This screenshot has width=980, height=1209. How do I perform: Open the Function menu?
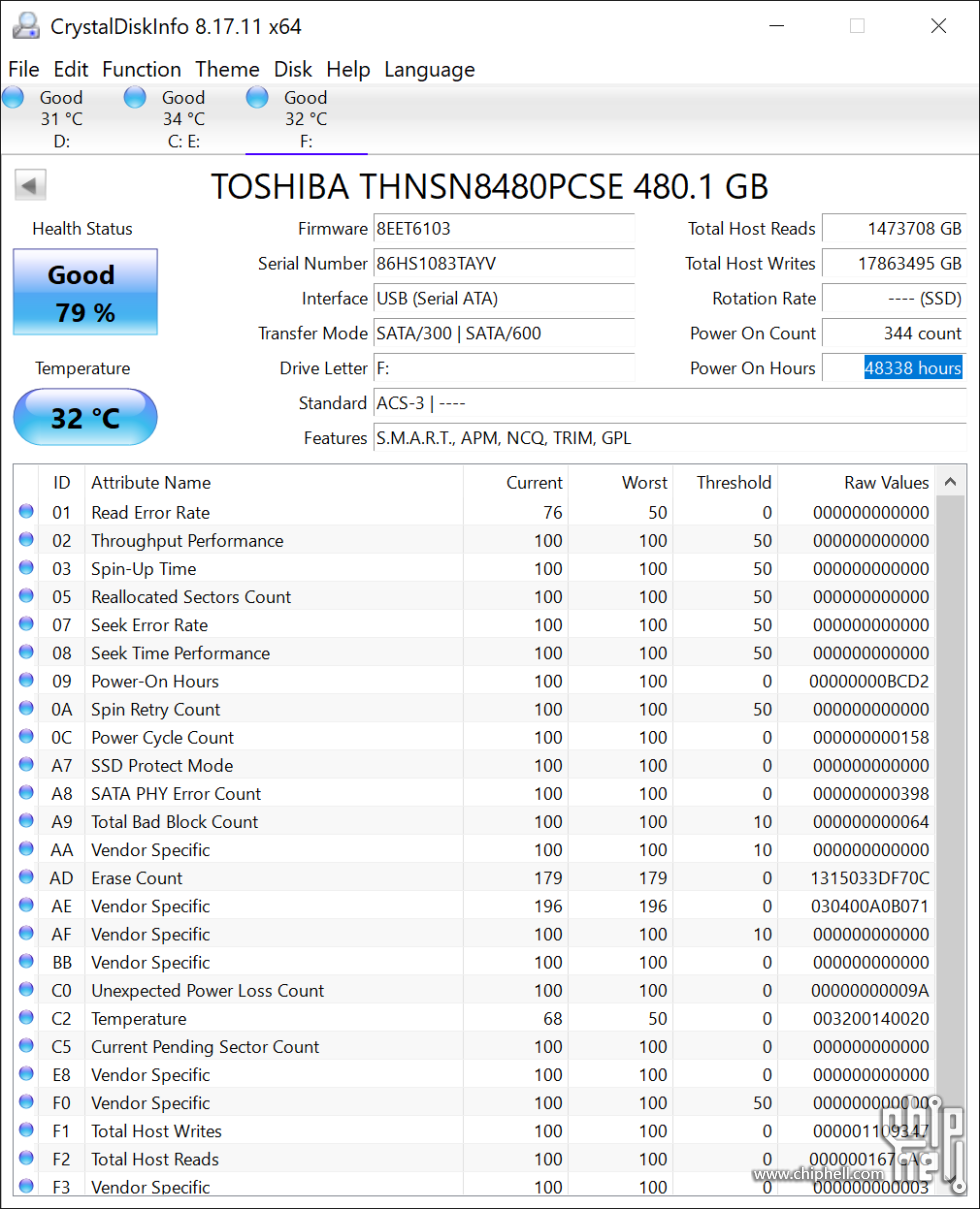pyautogui.click(x=142, y=69)
